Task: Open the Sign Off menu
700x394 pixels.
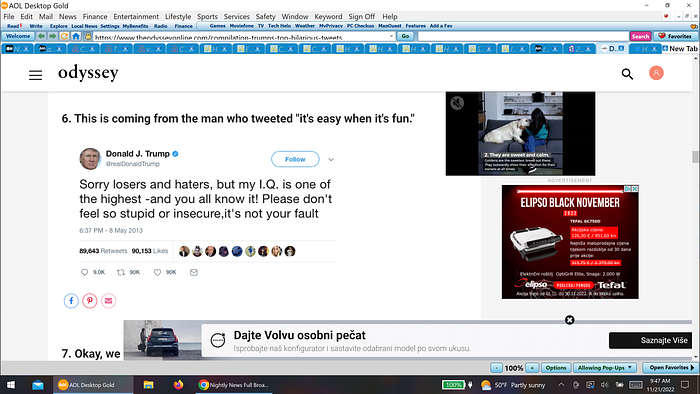Action: tap(362, 17)
